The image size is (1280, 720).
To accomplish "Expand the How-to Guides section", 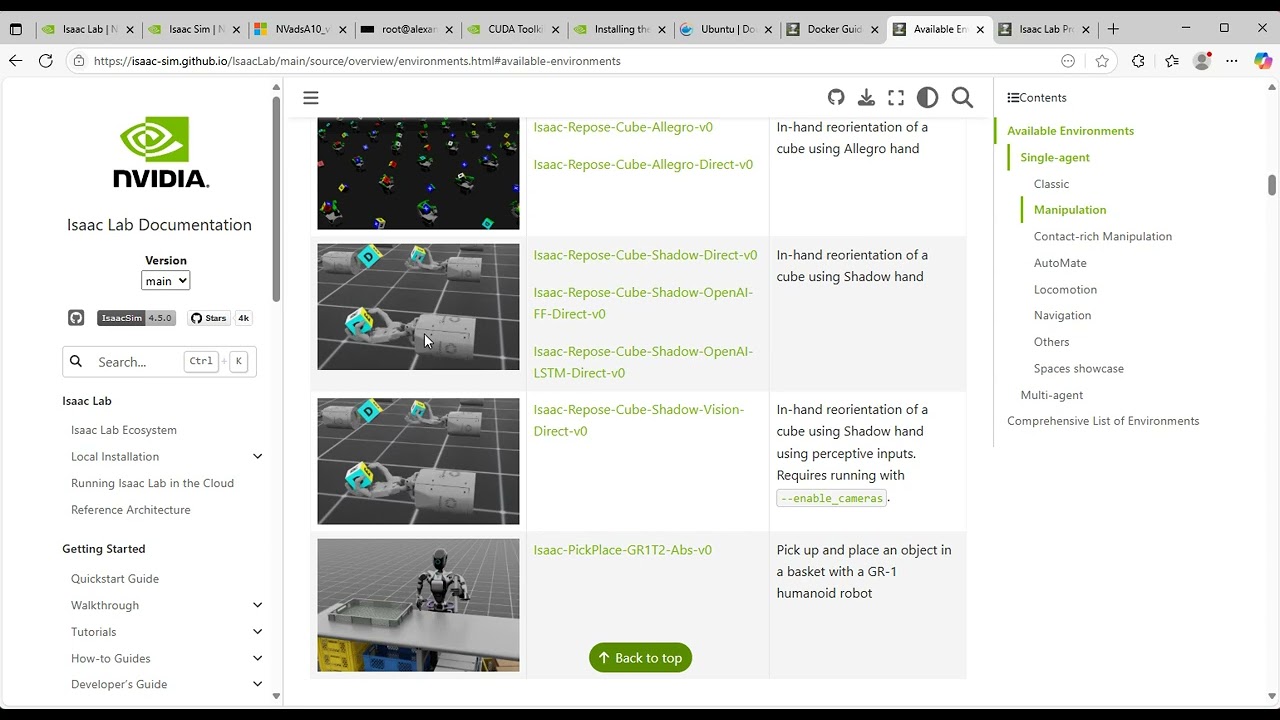I will [257, 658].
